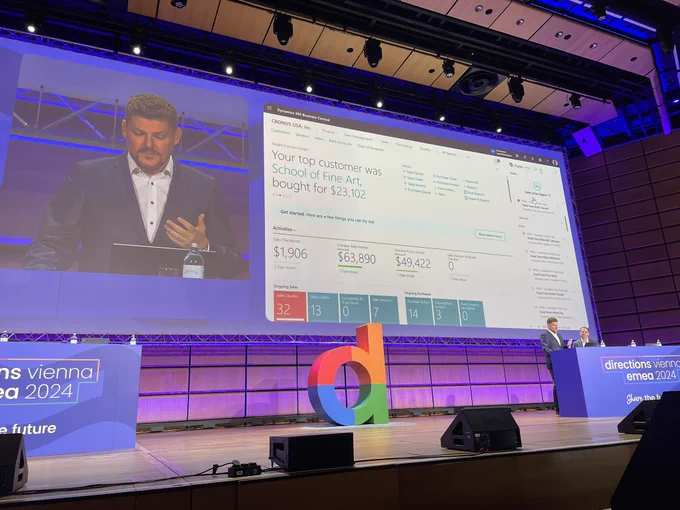Open the settings gear icon in header
The width and height of the screenshot is (680, 510).
point(539,160)
